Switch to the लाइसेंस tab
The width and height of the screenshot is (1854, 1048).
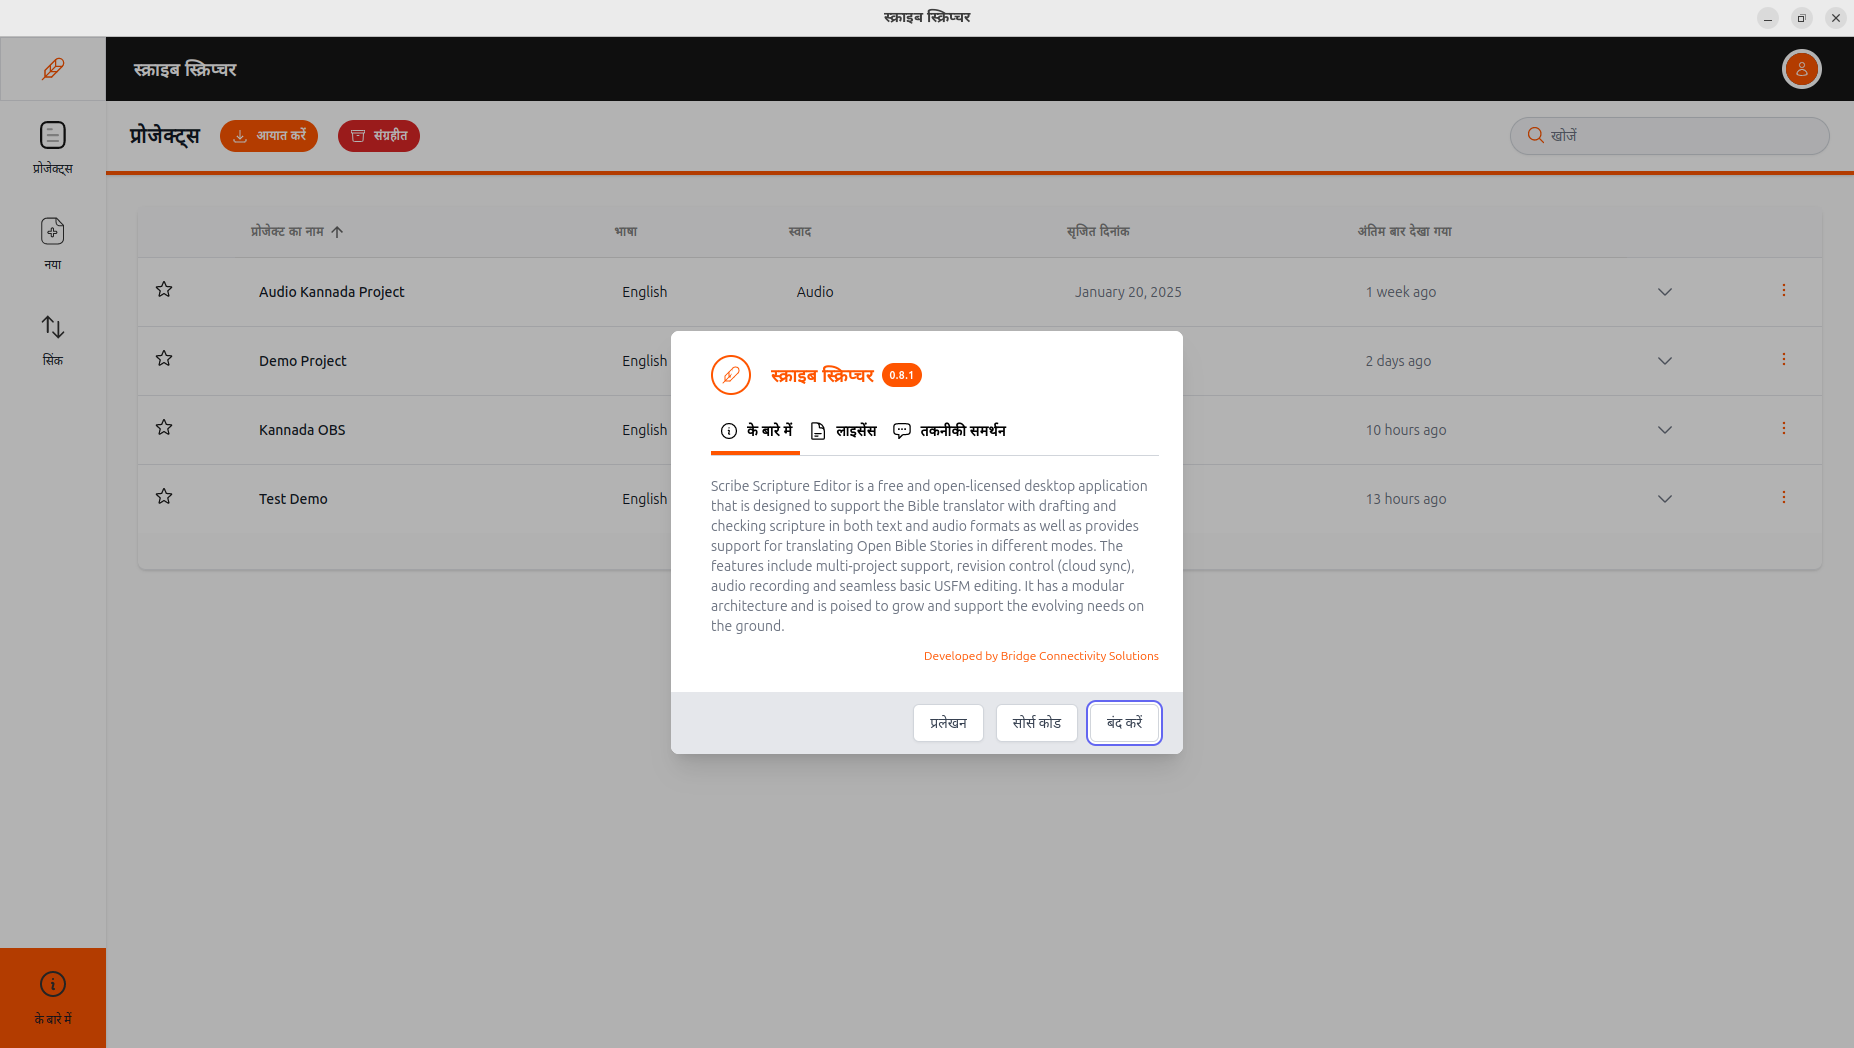pyautogui.click(x=843, y=431)
